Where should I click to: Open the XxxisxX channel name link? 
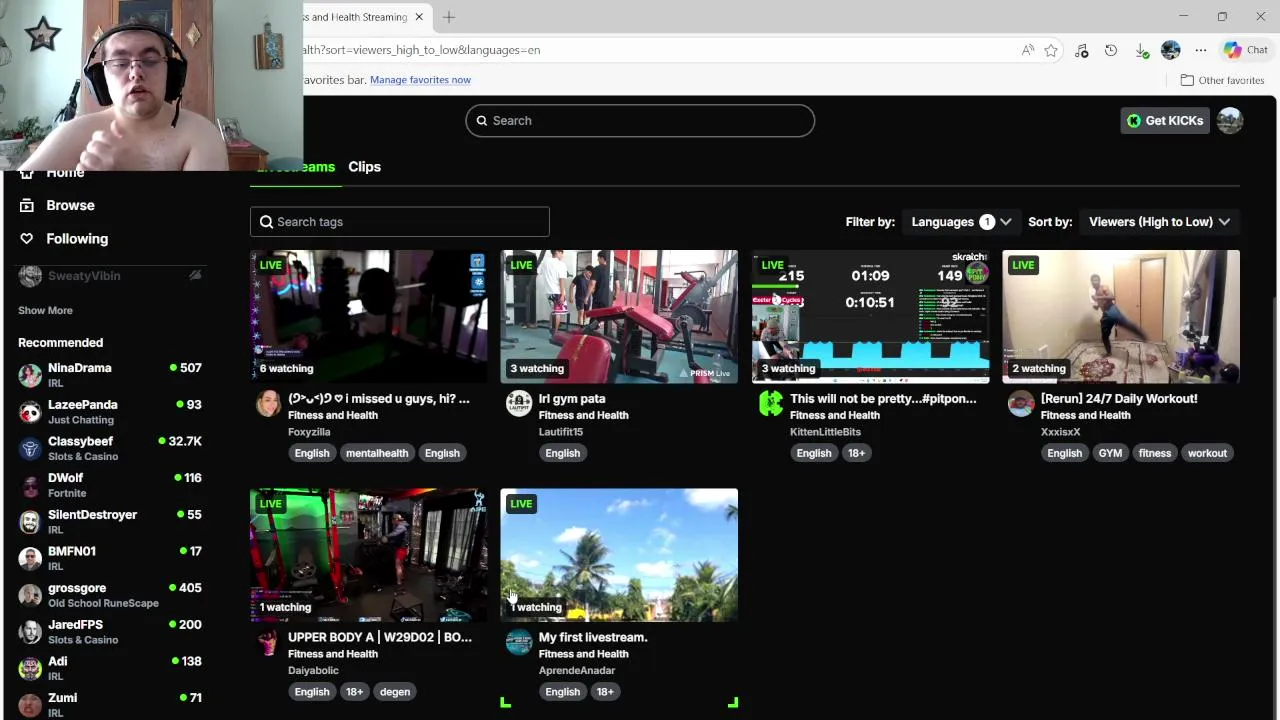coord(1060,432)
